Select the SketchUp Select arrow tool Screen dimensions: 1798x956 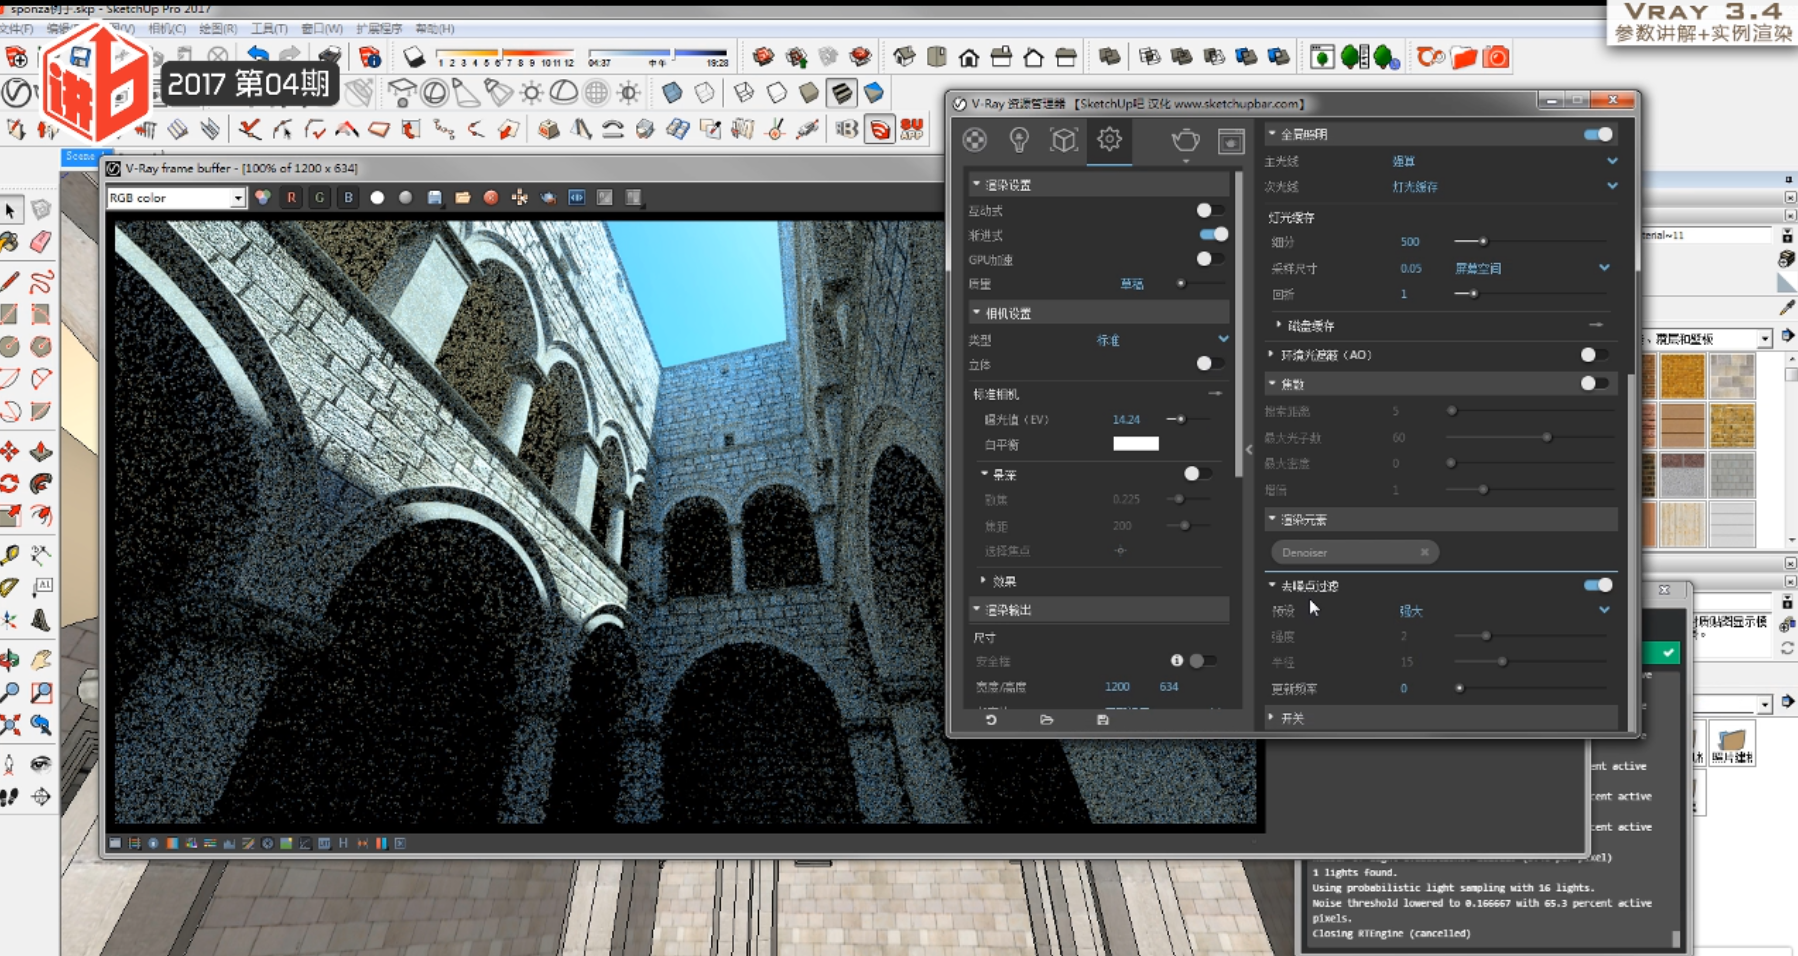[x=10, y=210]
